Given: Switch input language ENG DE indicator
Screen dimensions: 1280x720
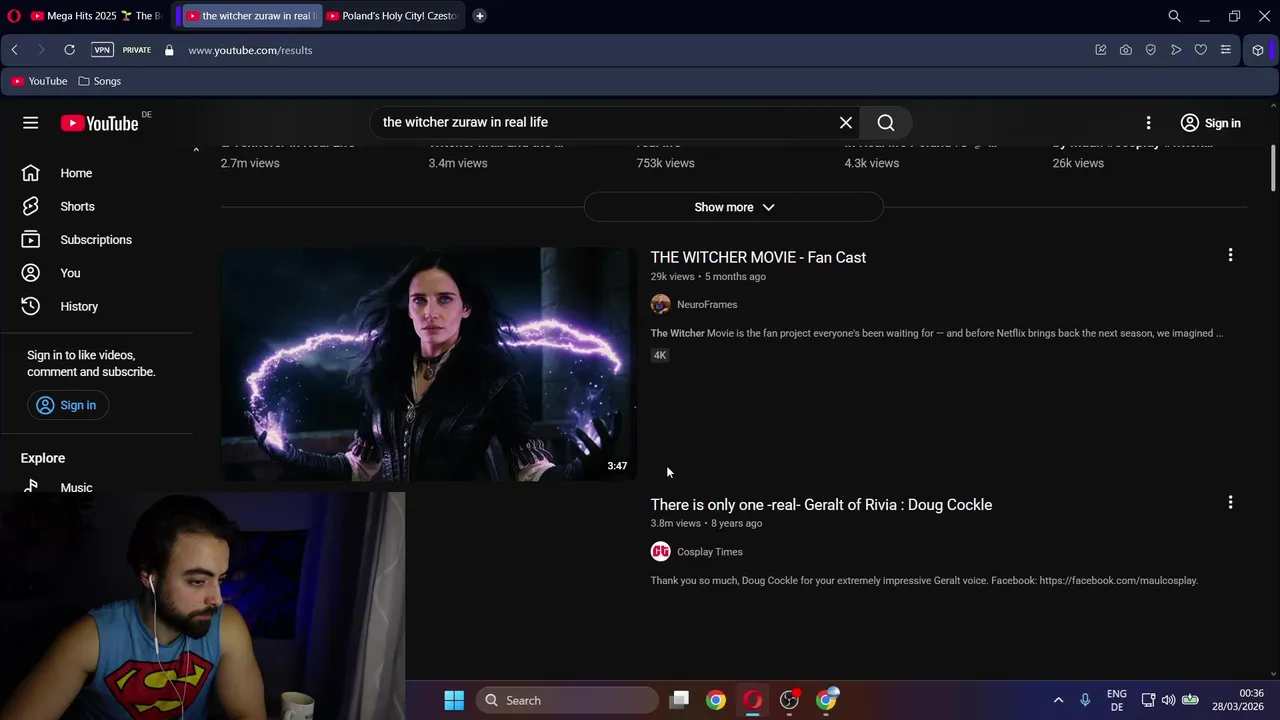Looking at the screenshot, I should (1117, 700).
